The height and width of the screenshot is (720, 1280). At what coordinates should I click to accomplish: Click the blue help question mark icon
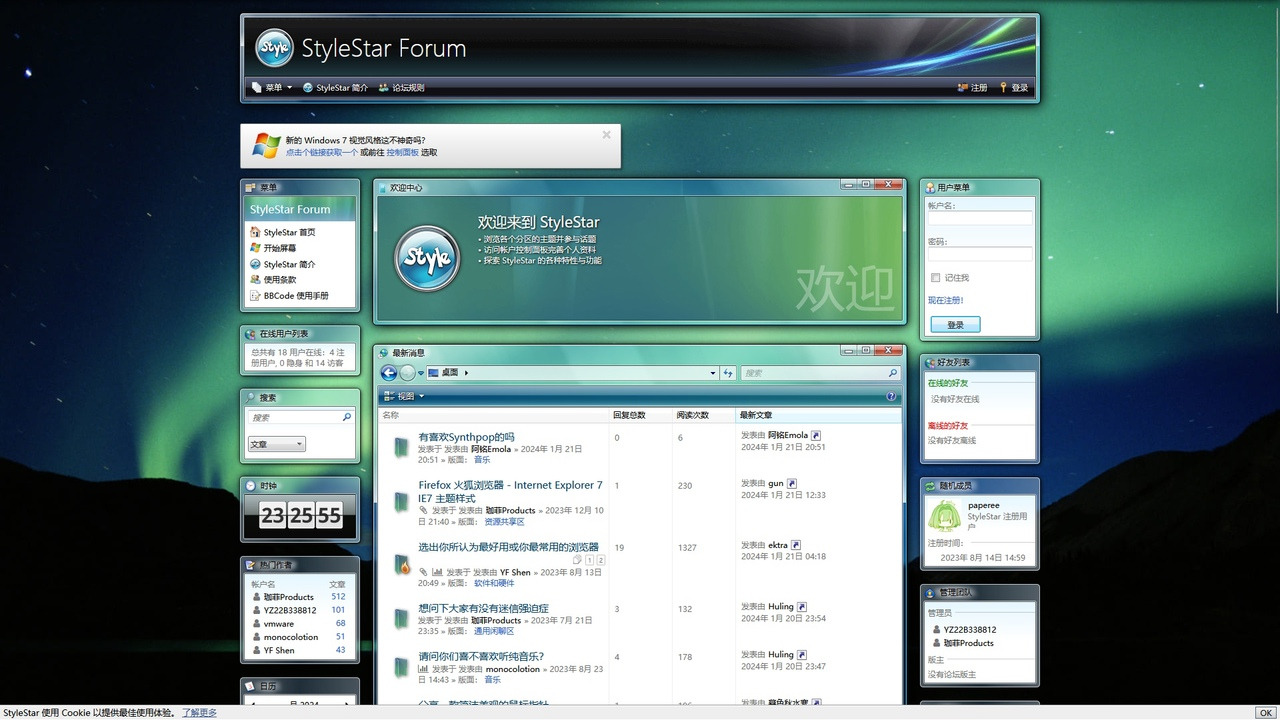891,397
